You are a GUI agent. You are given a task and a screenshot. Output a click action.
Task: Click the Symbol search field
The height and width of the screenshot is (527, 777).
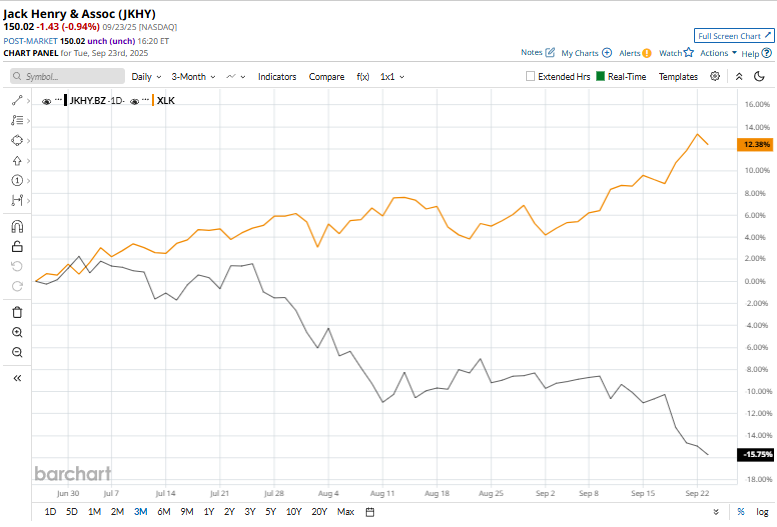pos(67,76)
